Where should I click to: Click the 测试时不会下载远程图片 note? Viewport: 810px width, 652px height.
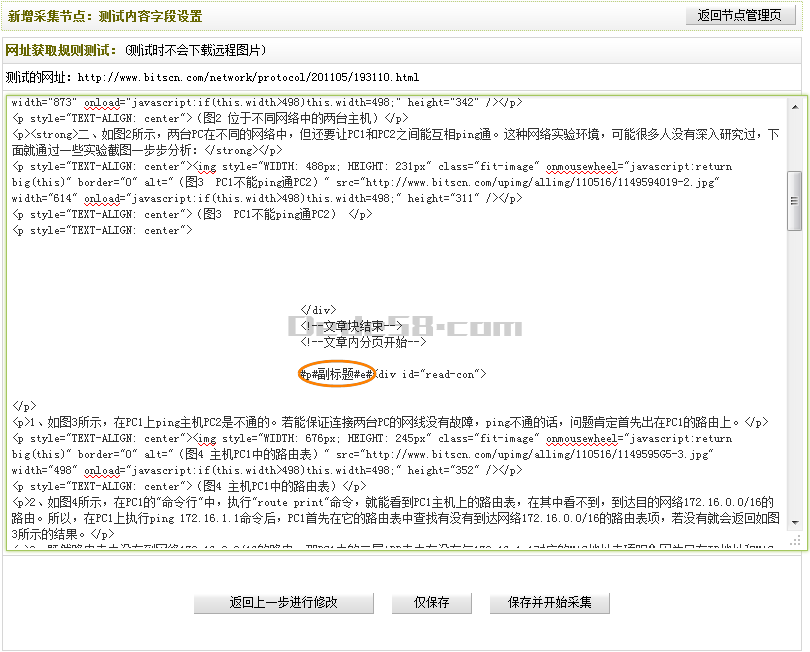[196, 50]
